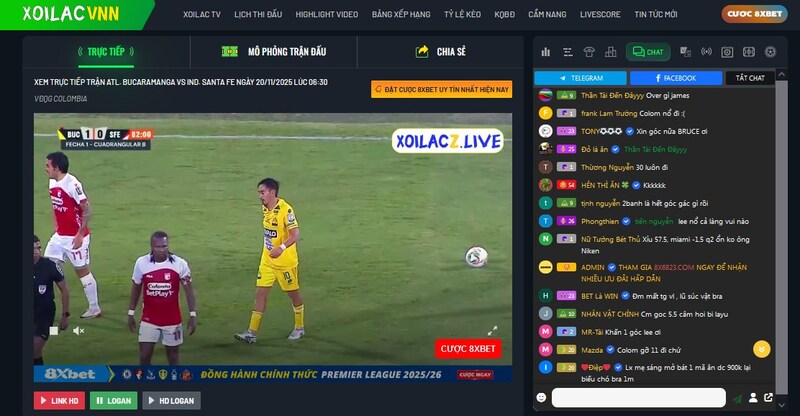
Task: Click the live broadcast signal icon
Action: (706, 52)
